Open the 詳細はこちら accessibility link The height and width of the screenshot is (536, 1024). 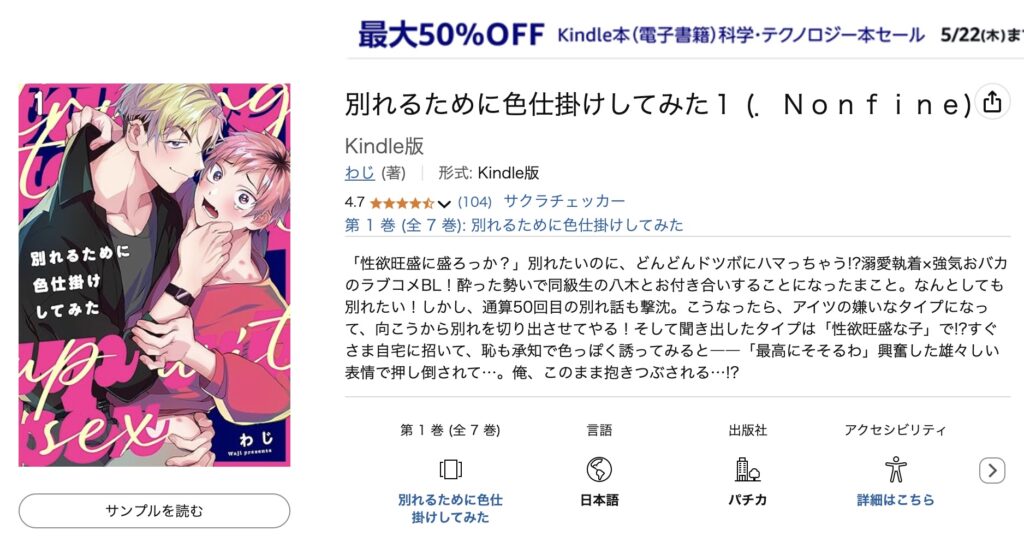click(x=895, y=500)
